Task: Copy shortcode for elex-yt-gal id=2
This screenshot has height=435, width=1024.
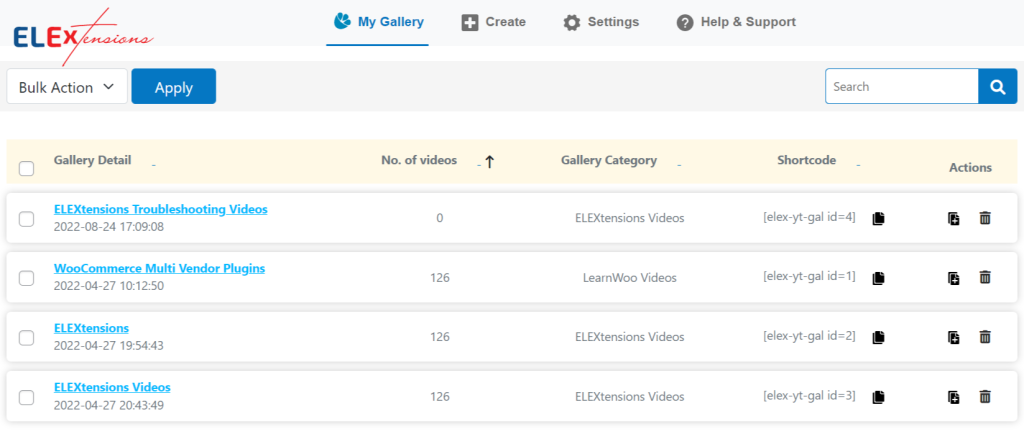Action: point(878,338)
